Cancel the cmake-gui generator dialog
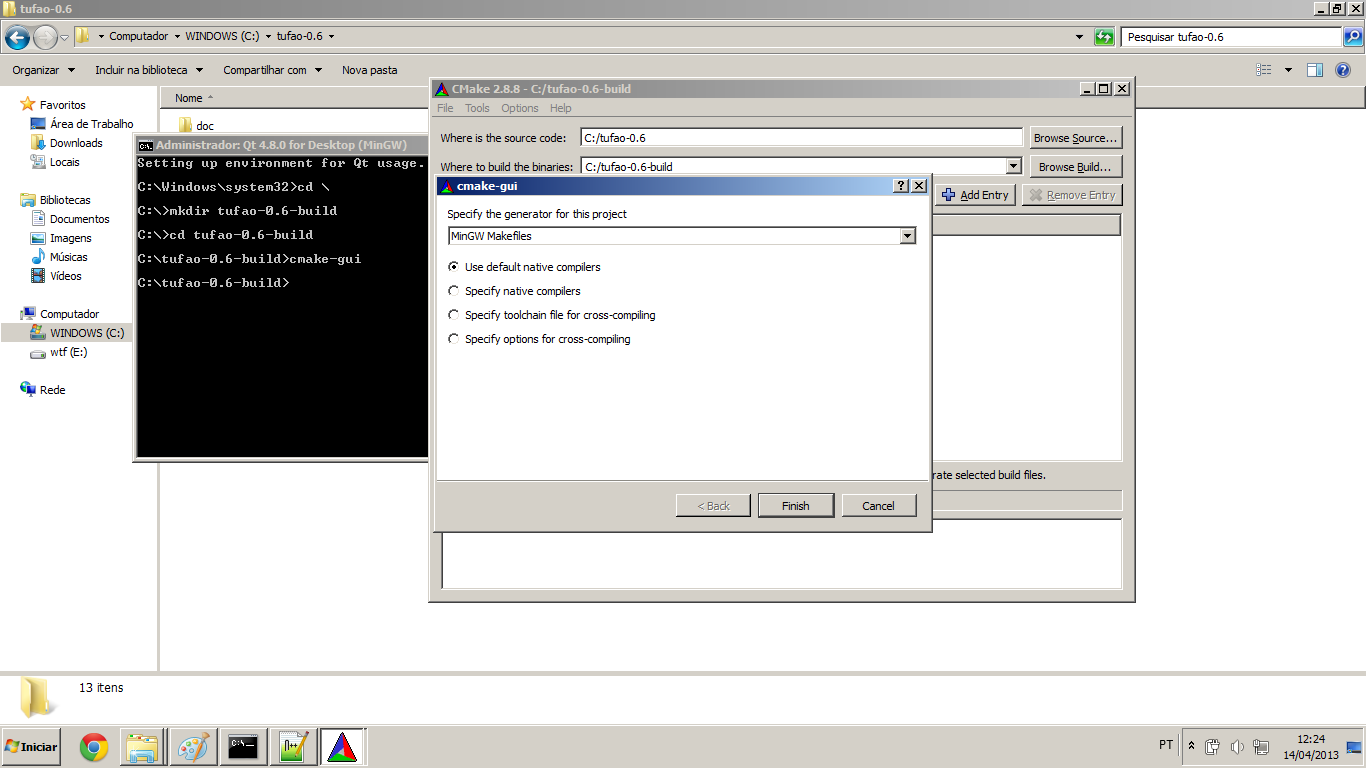Screen dimensions: 1366x768 878,506
